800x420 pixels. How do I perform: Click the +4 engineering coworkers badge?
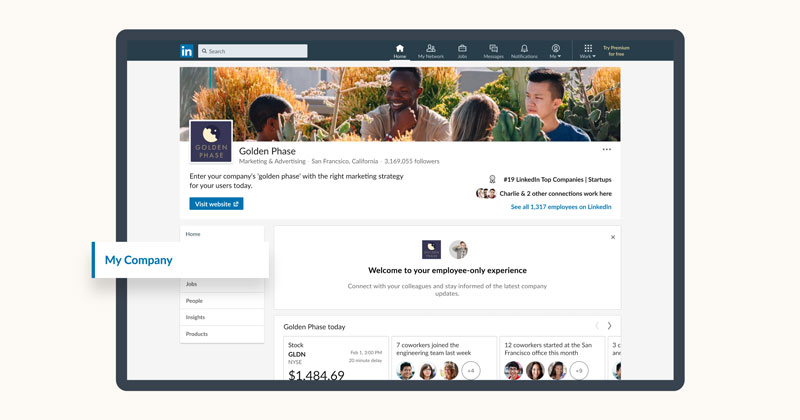pyautogui.click(x=471, y=370)
